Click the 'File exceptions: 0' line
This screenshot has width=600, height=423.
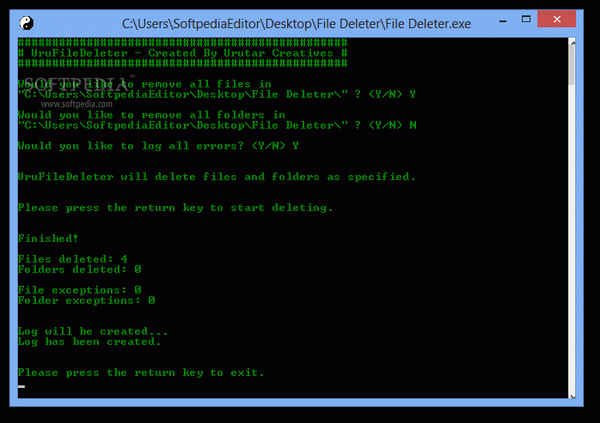pos(80,290)
